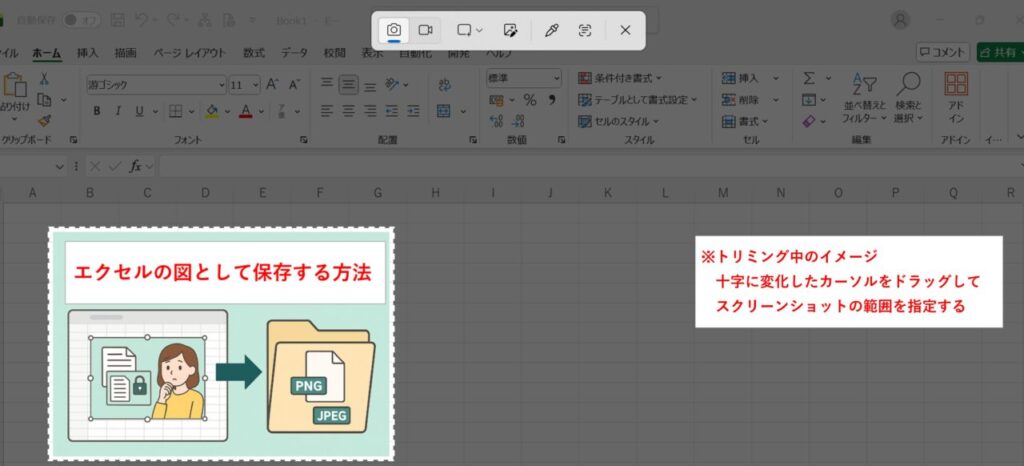Toggle Wrap Text icon
Image resolution: width=1024 pixels, height=466 pixels.
[x=445, y=85]
